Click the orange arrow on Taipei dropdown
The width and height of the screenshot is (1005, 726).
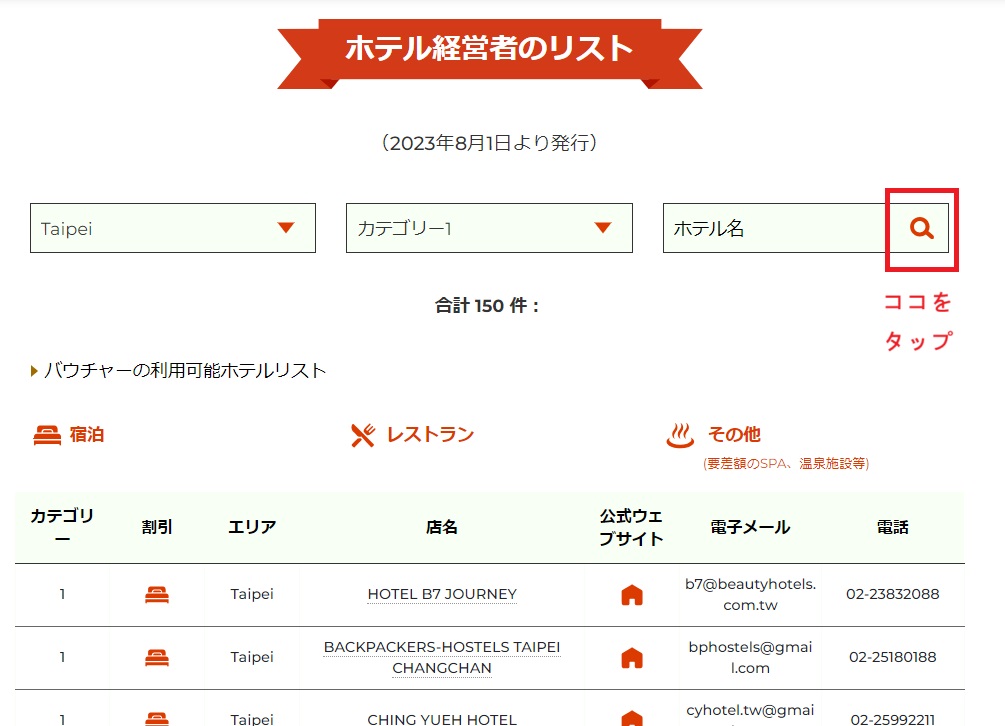pos(286,228)
